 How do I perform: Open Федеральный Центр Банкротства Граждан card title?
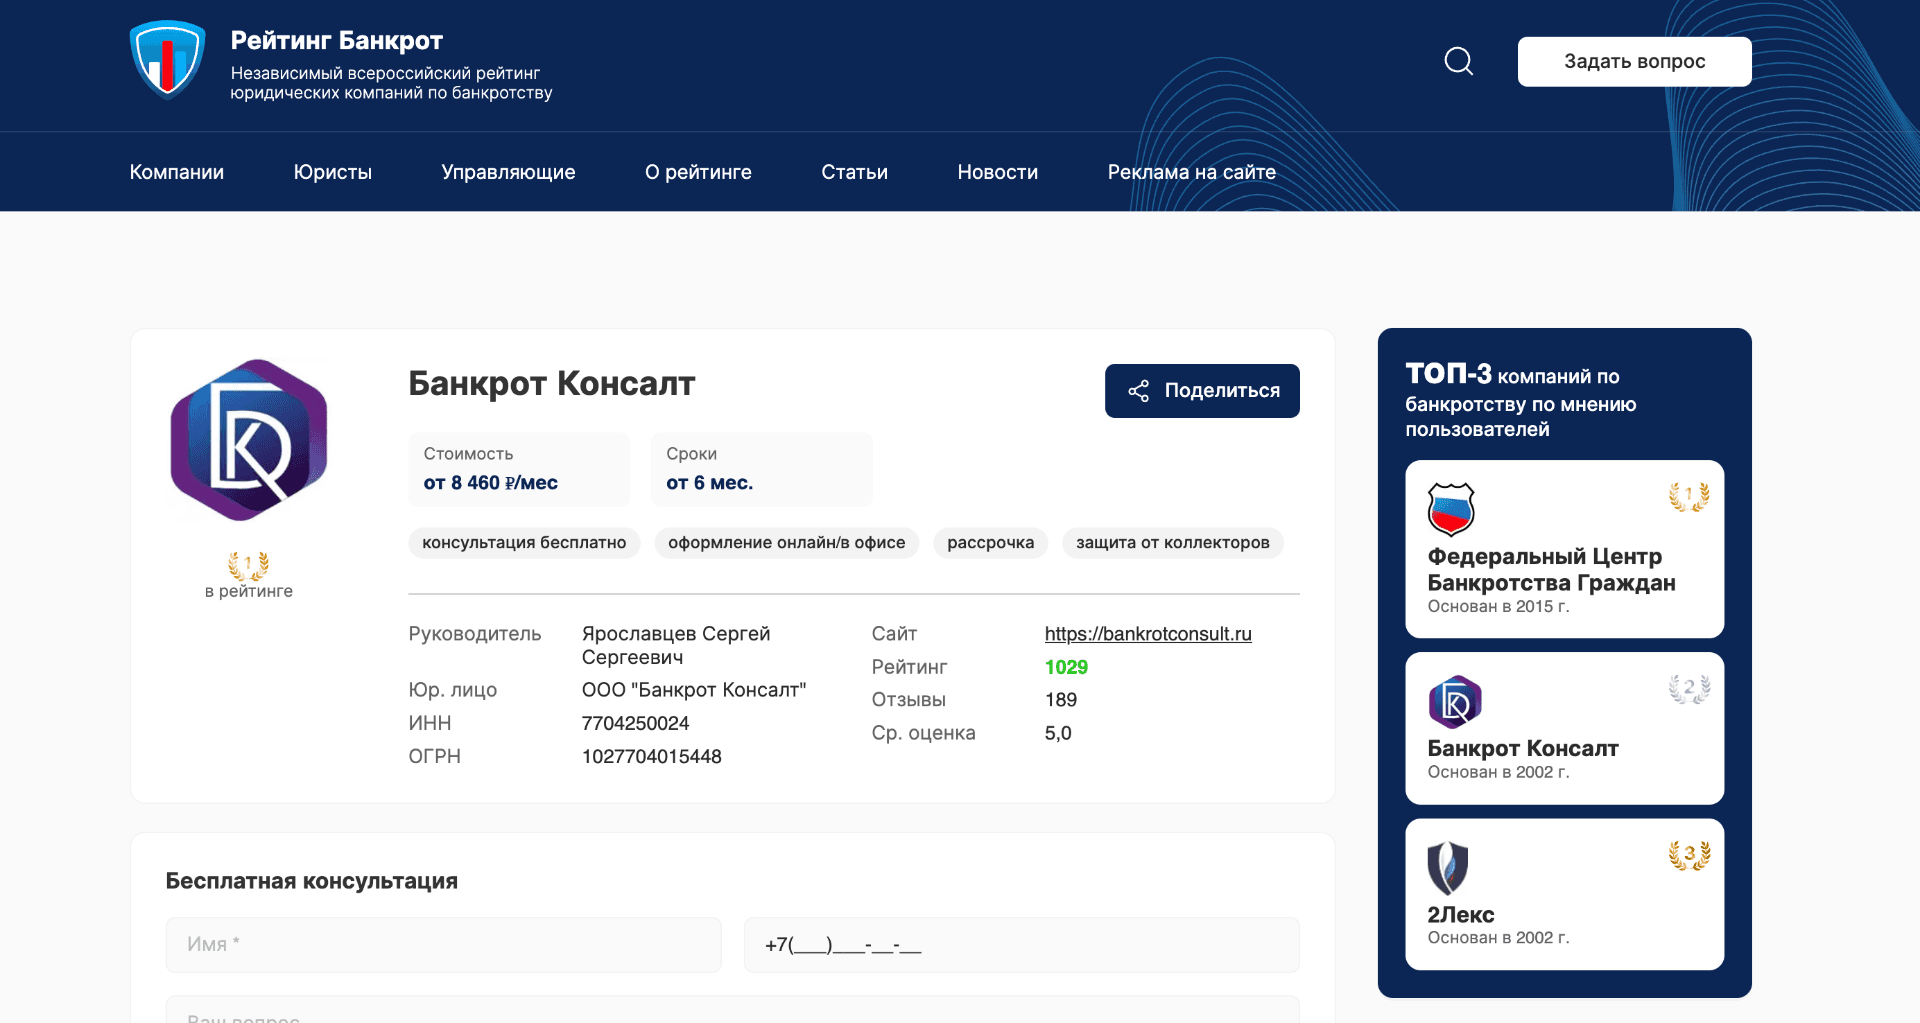tap(1551, 569)
